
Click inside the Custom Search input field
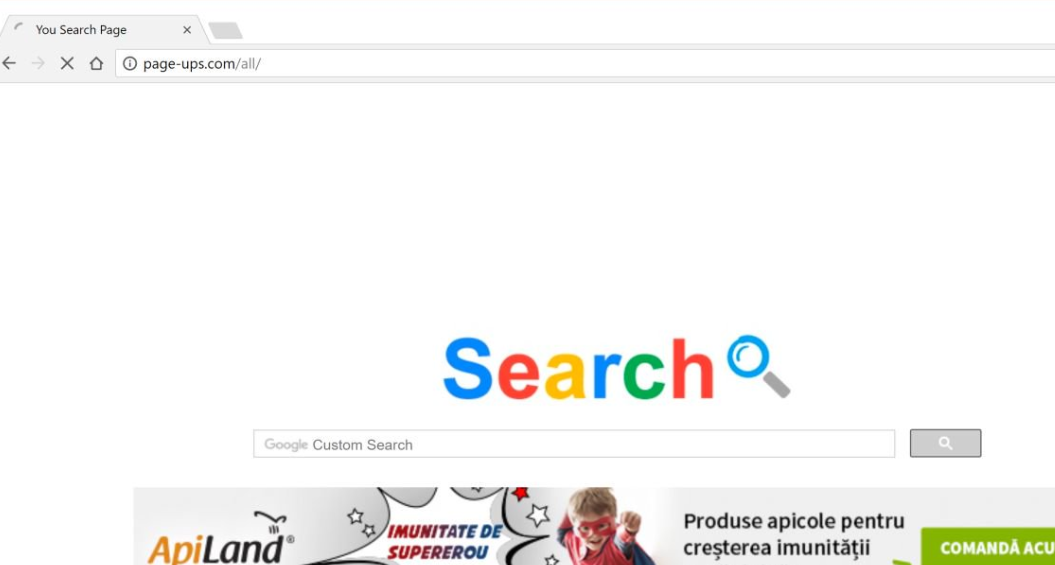pos(574,444)
